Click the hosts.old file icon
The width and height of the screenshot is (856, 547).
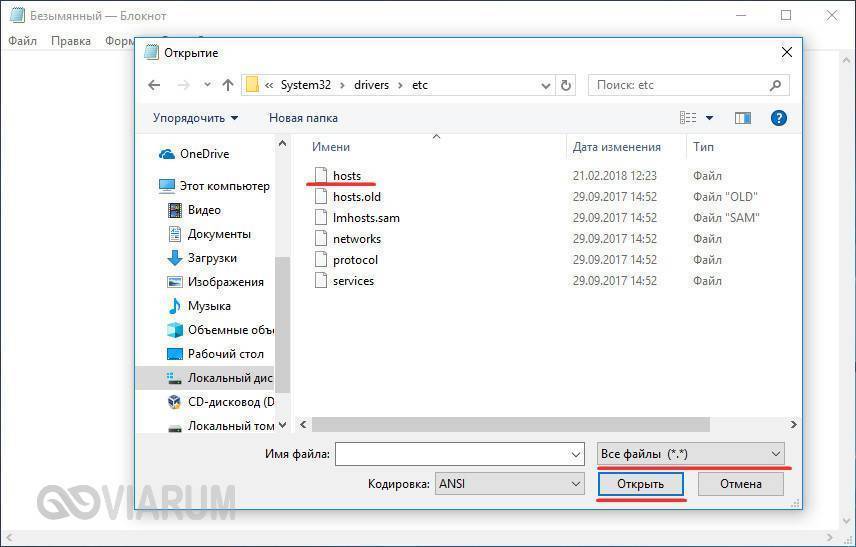pyautogui.click(x=321, y=197)
